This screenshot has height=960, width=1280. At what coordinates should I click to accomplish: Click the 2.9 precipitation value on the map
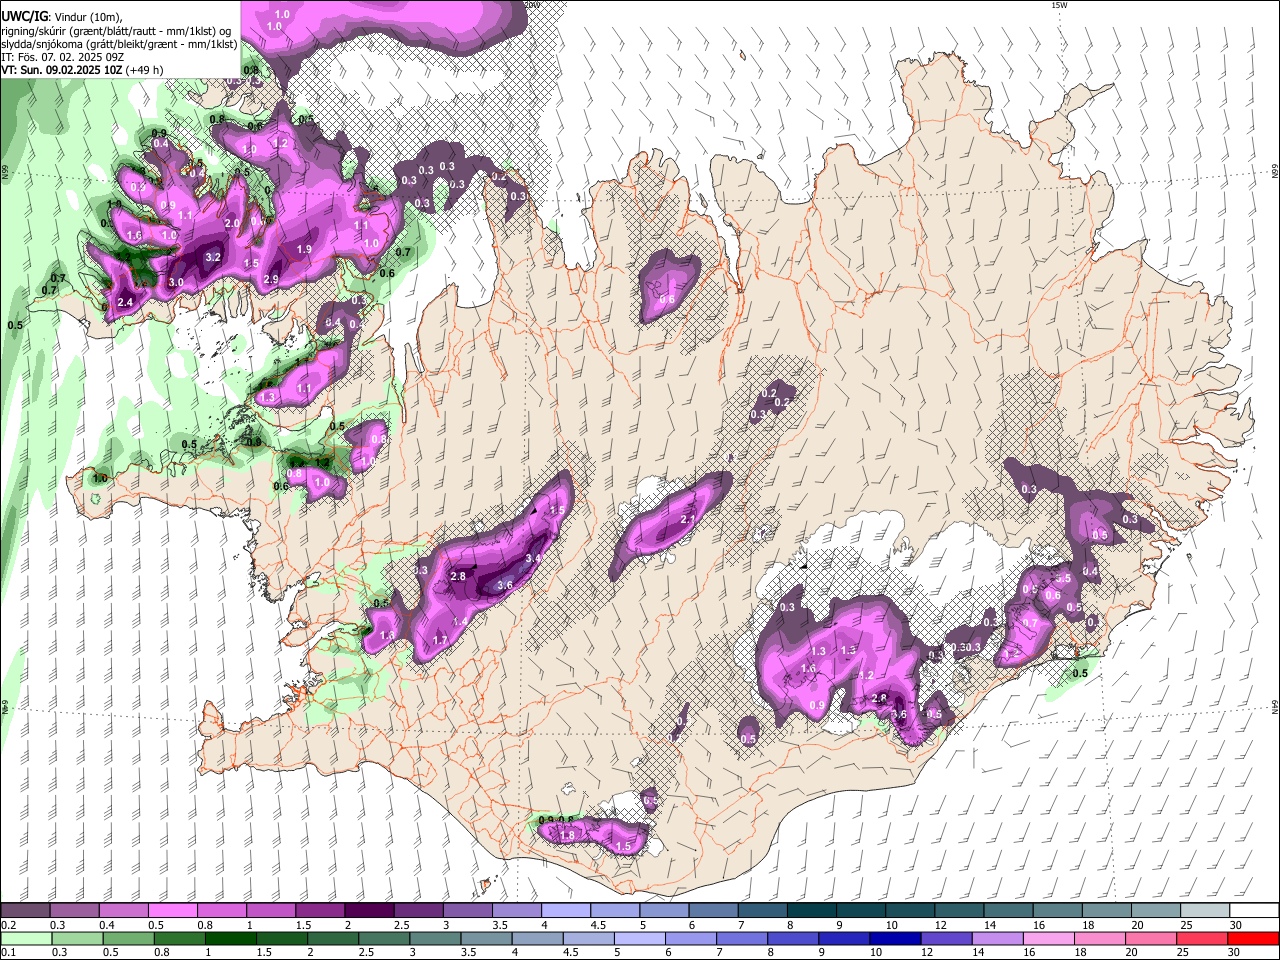tap(270, 279)
